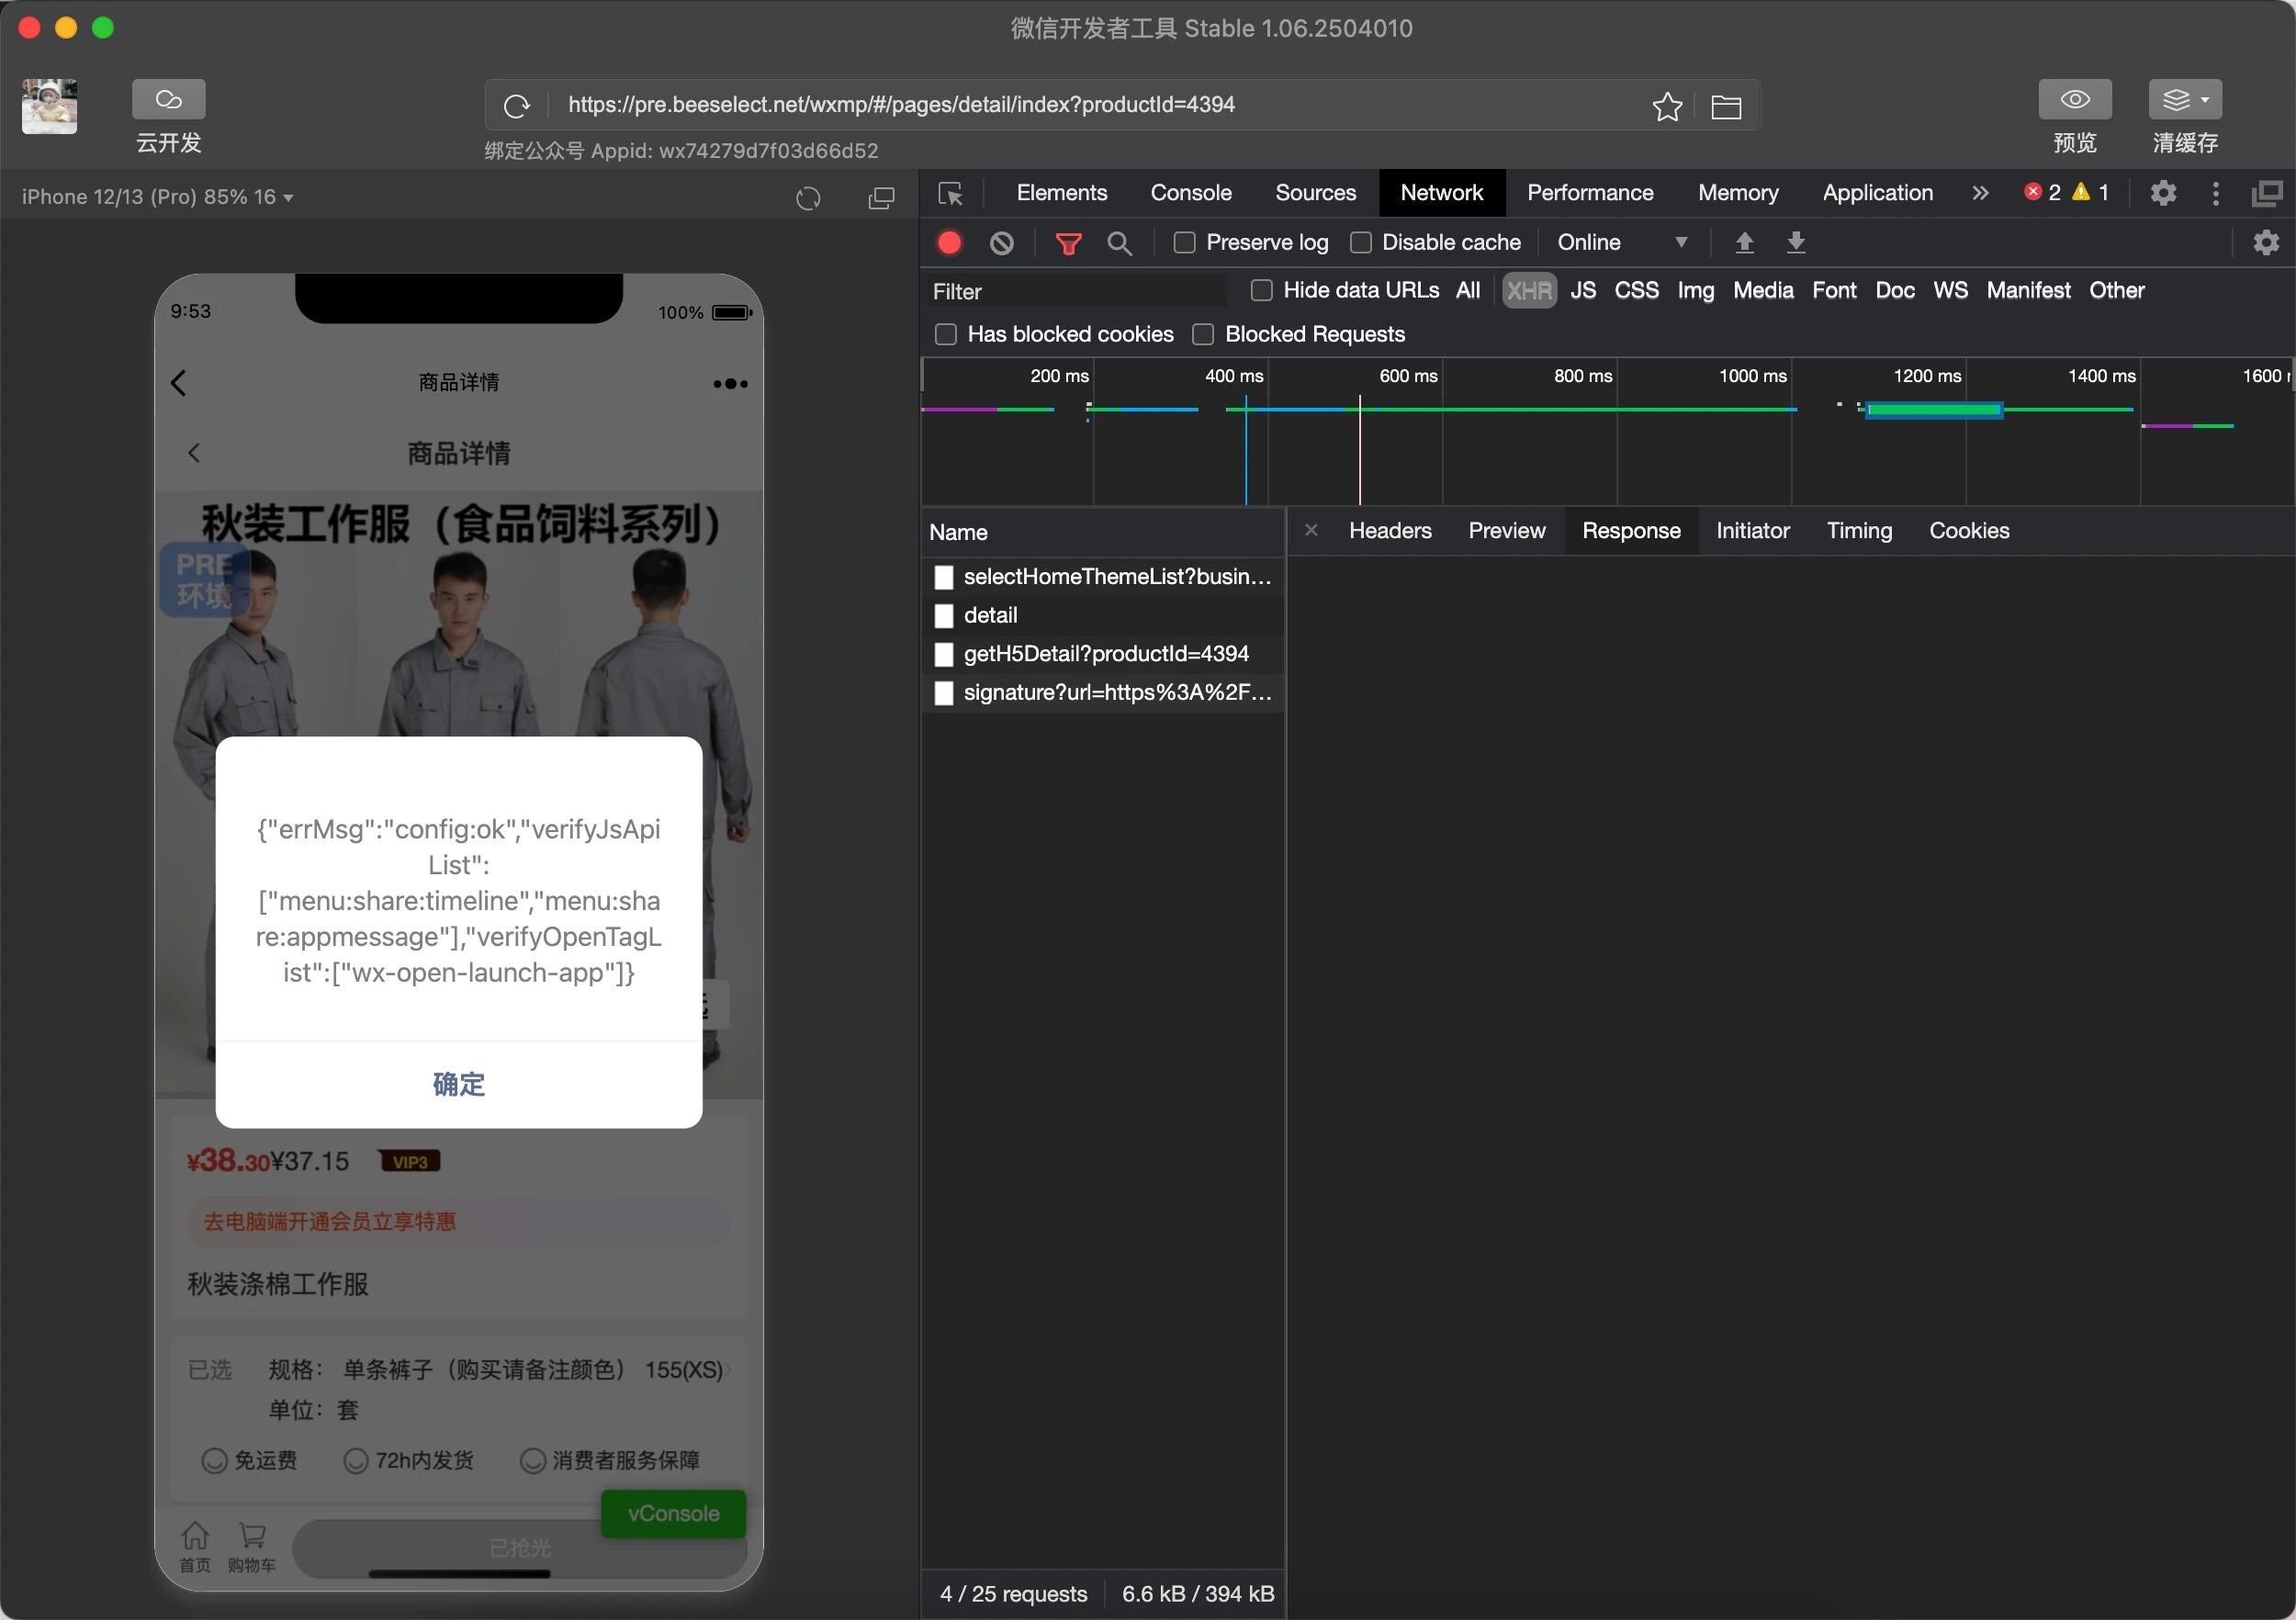Toggle the network filter funnel icon
Viewport: 2296px width, 1620px height.
click(1068, 243)
